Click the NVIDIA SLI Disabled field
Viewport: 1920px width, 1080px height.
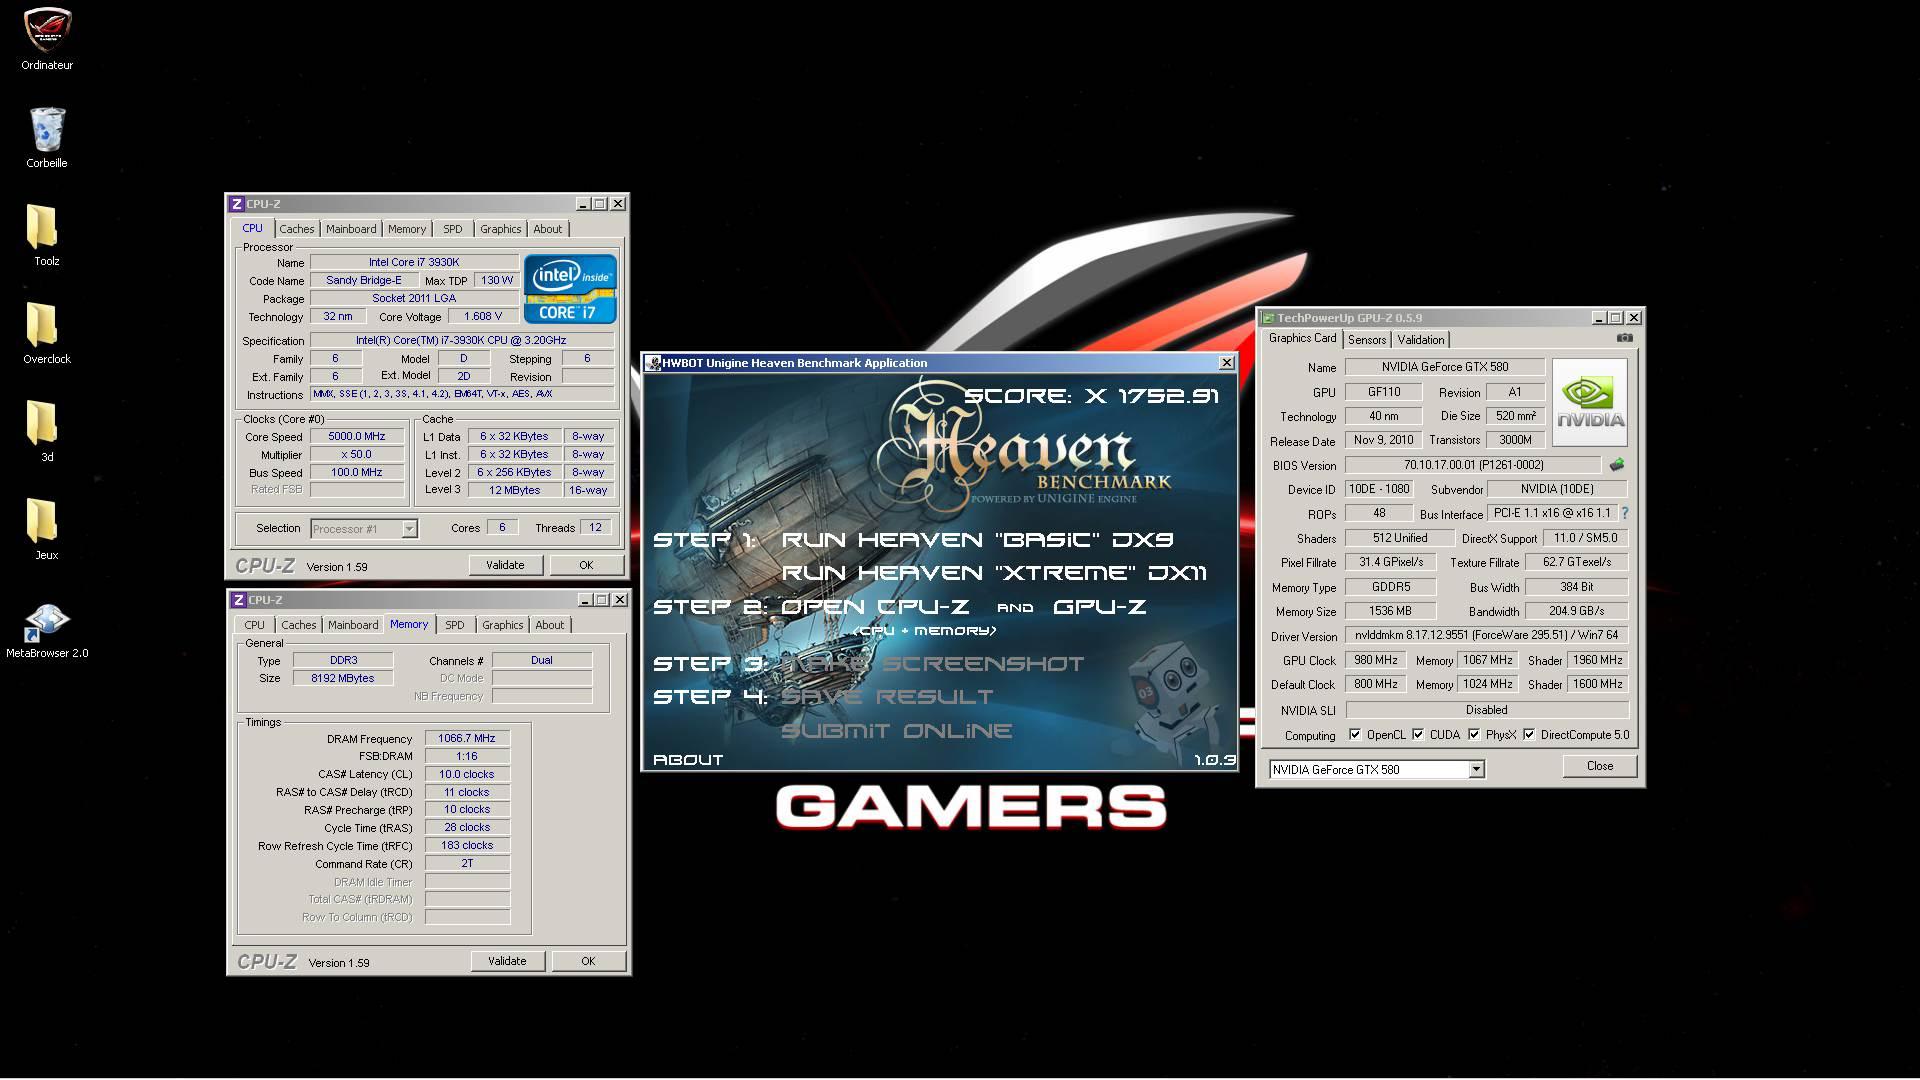[1487, 710]
